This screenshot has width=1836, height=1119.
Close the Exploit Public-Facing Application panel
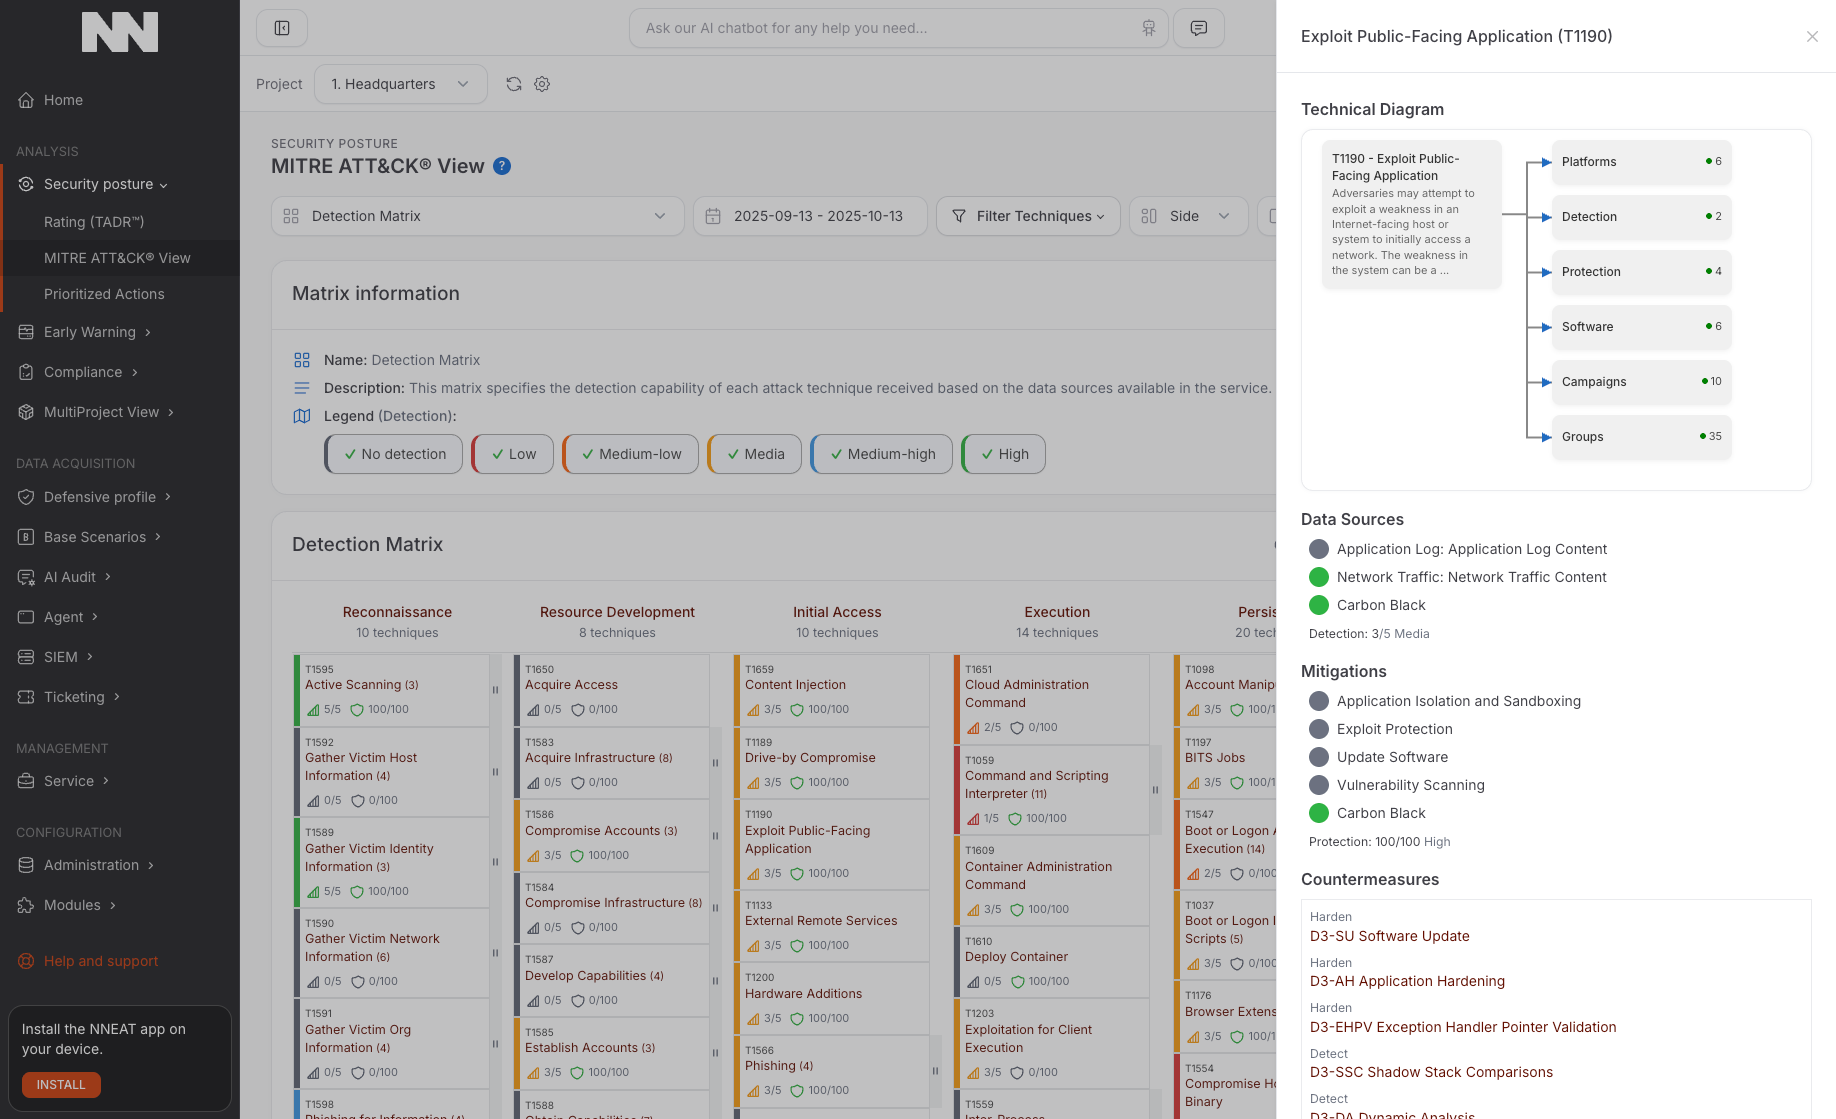(1811, 37)
